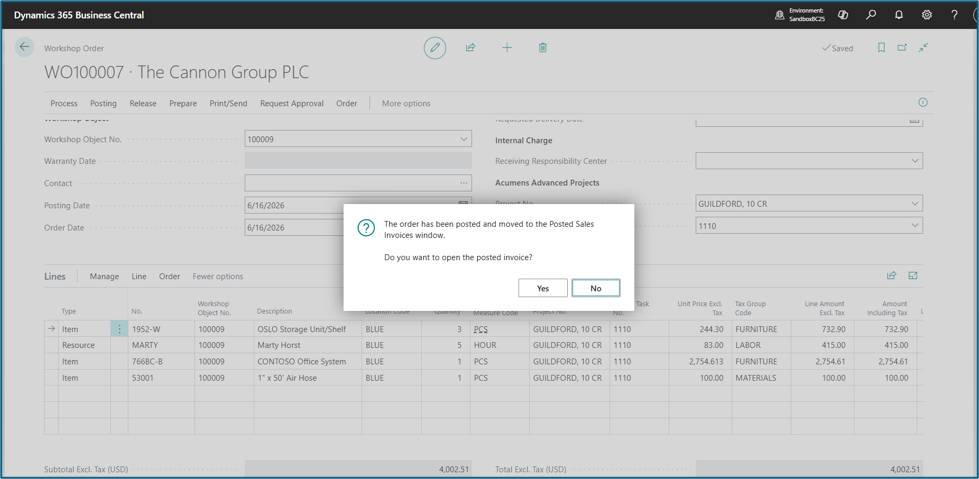Click the share icon in the page header
This screenshot has height=479, width=979.
pos(471,47)
